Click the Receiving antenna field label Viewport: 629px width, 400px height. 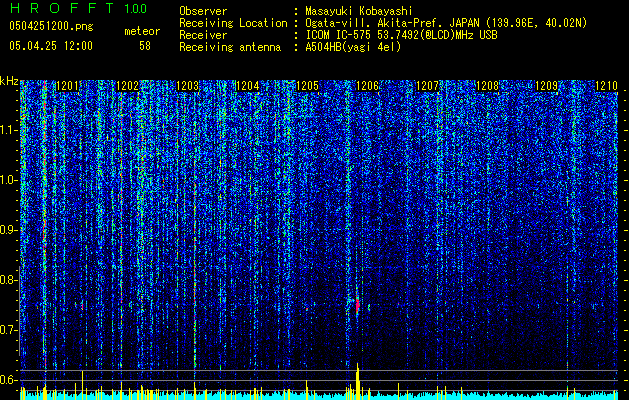tap(230, 47)
